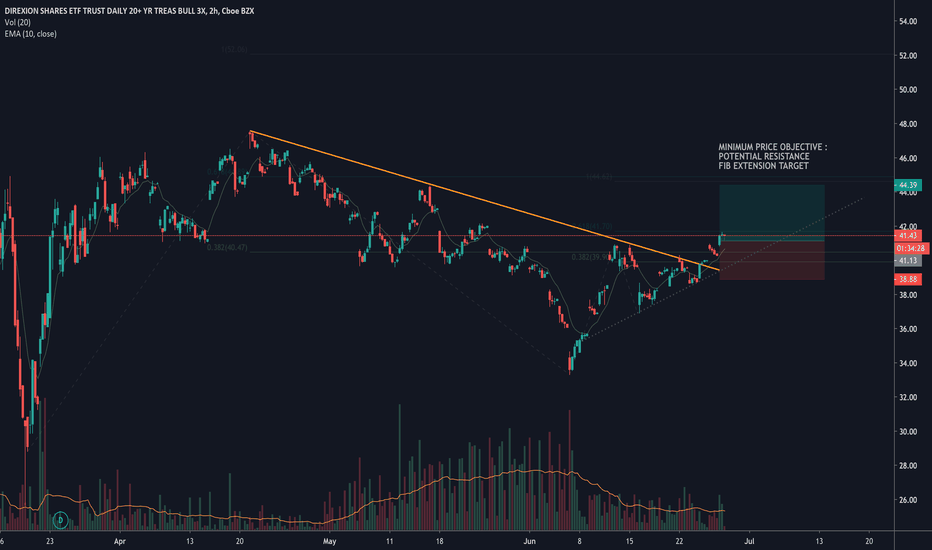
Task: Click the 36.00 price axis label
Action: coord(908,329)
